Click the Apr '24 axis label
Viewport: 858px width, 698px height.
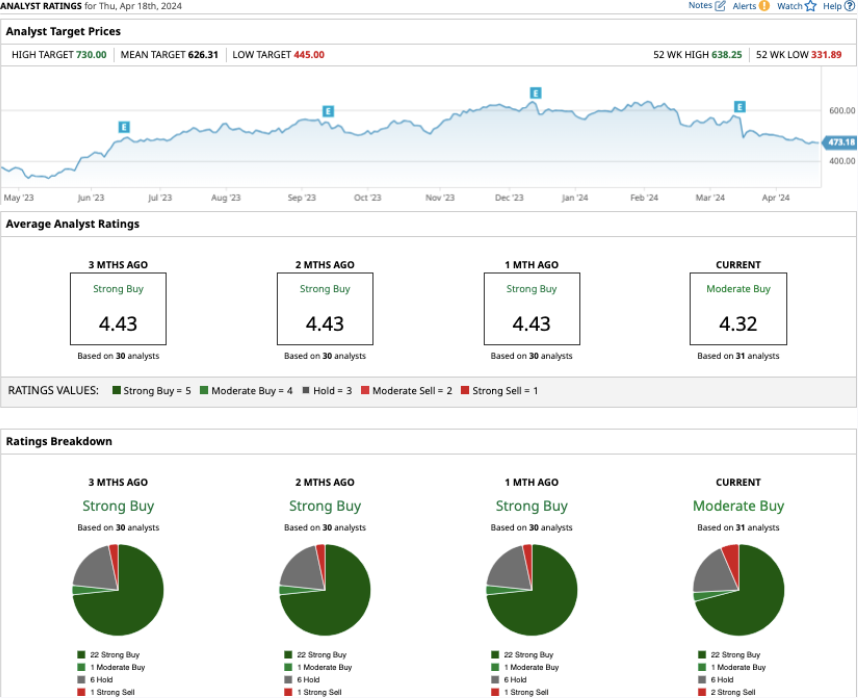tap(775, 197)
